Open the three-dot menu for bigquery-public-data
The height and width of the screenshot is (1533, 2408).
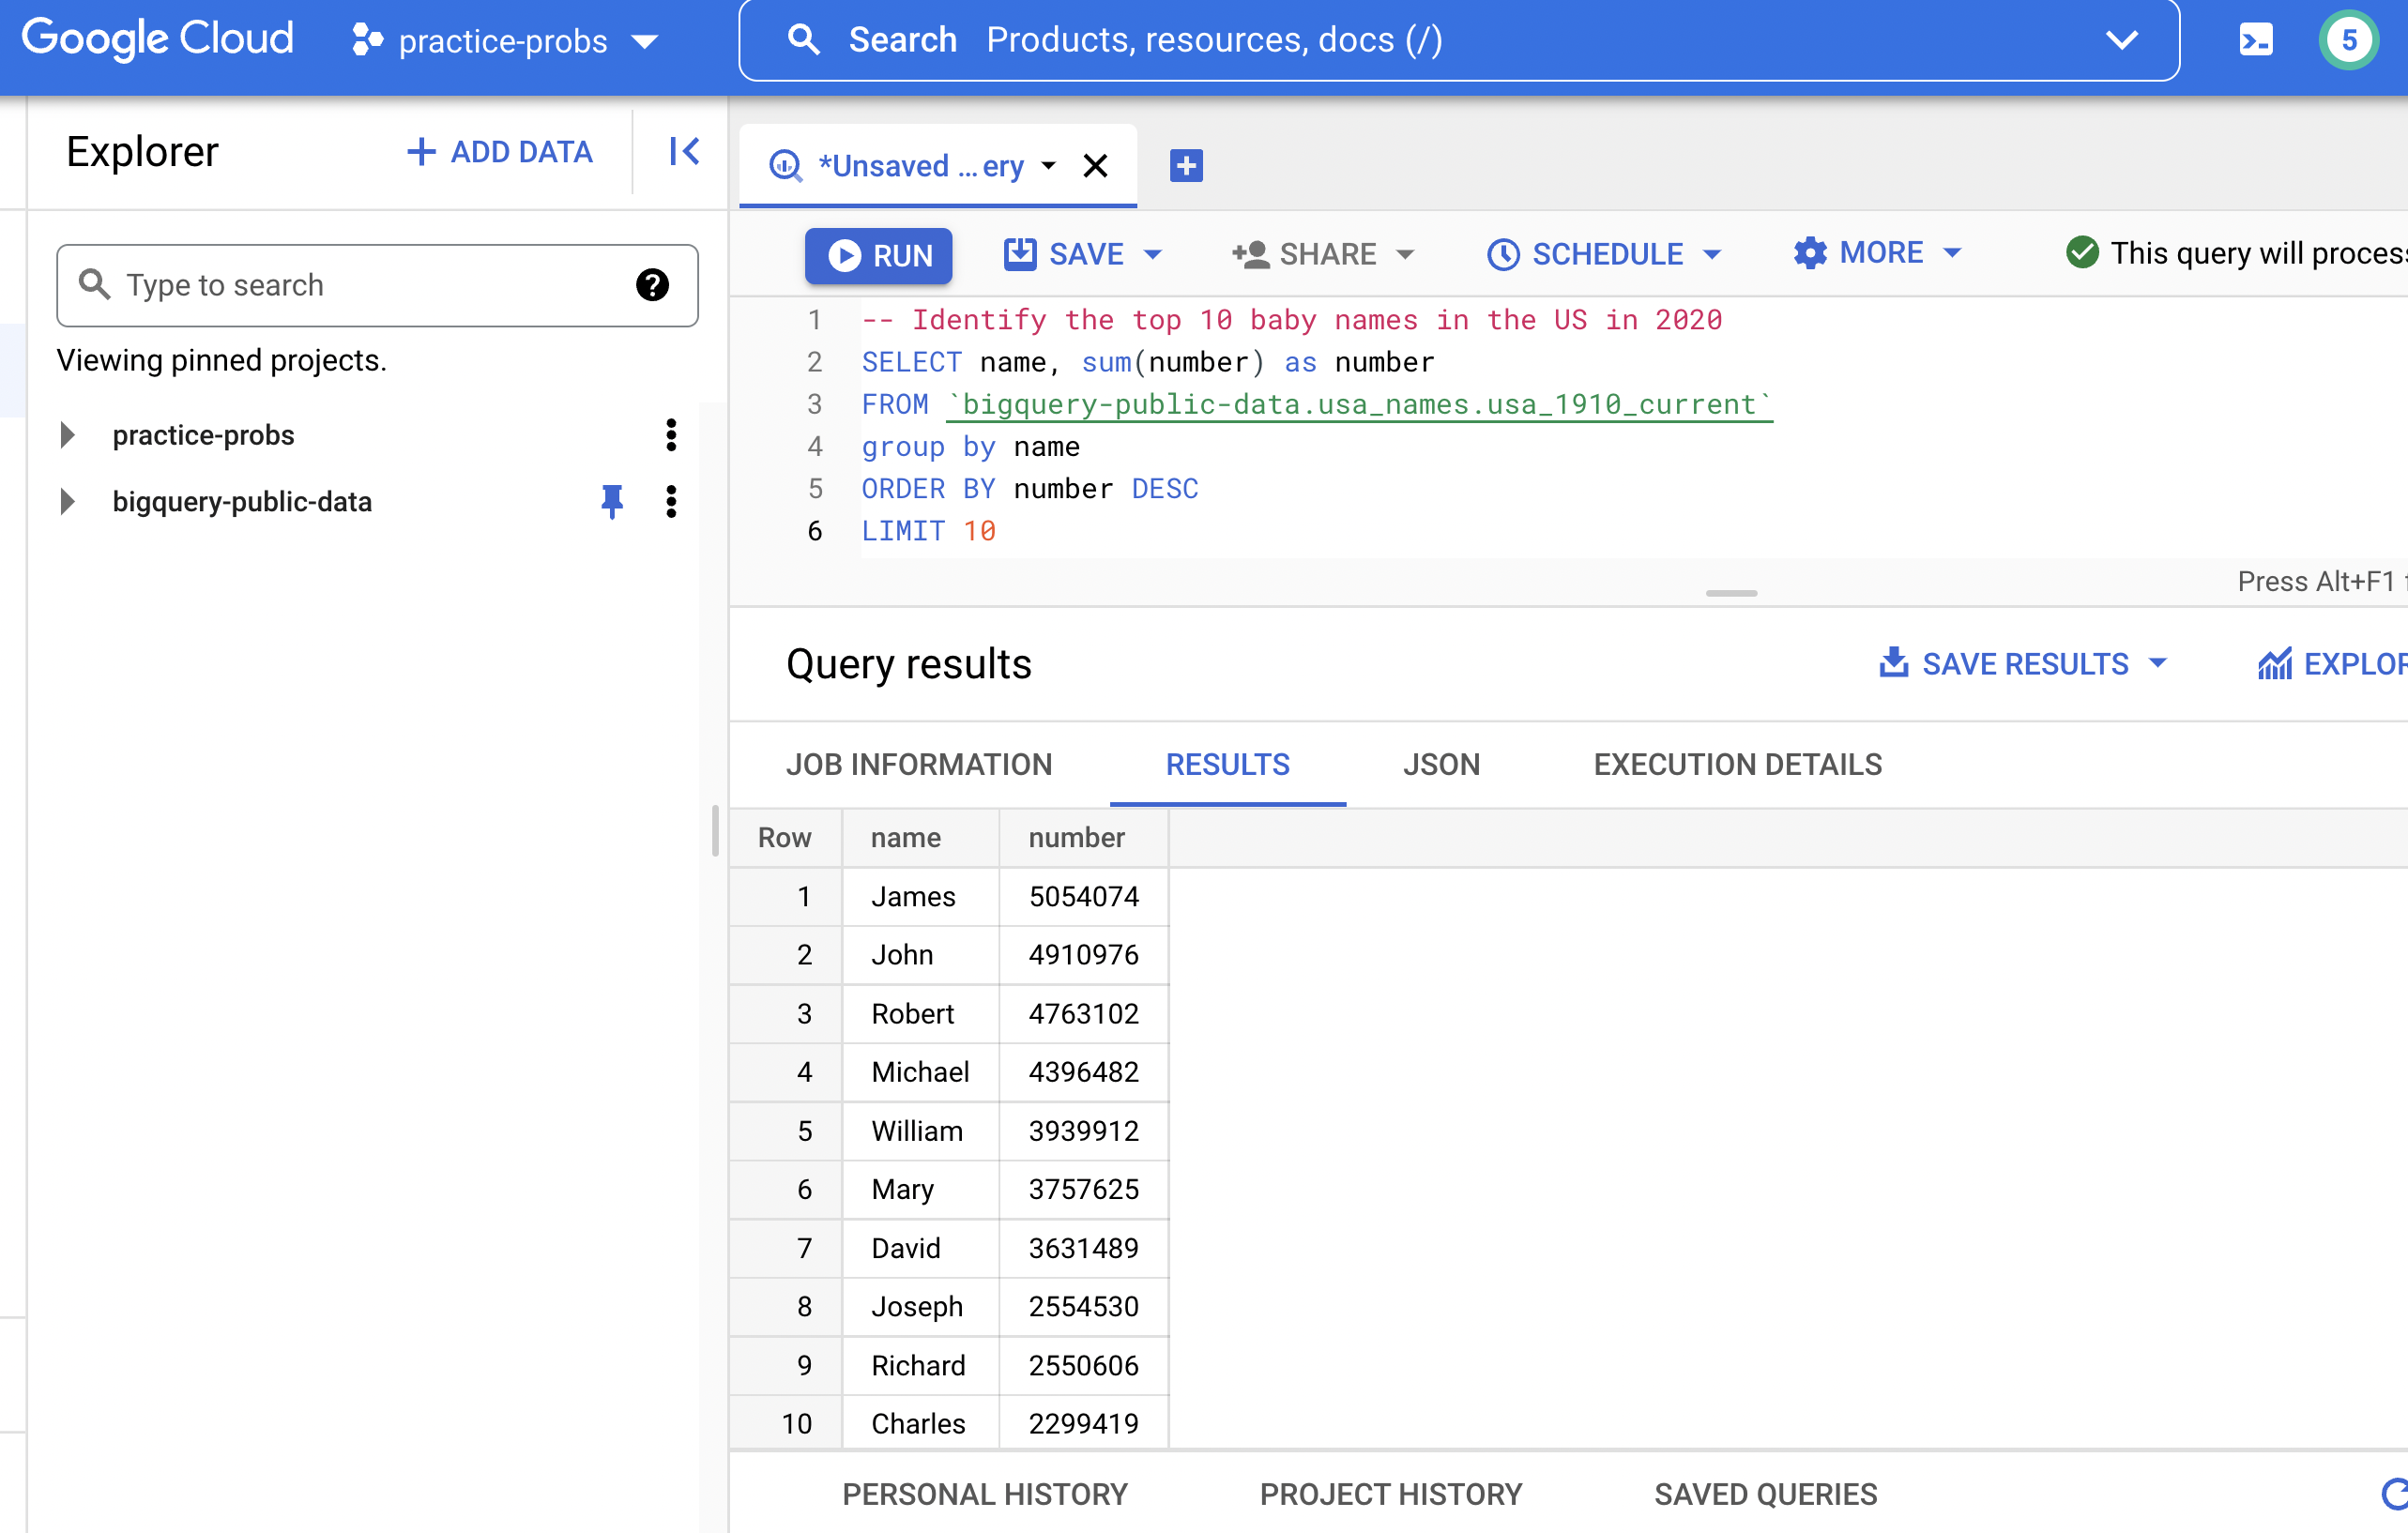click(x=671, y=502)
